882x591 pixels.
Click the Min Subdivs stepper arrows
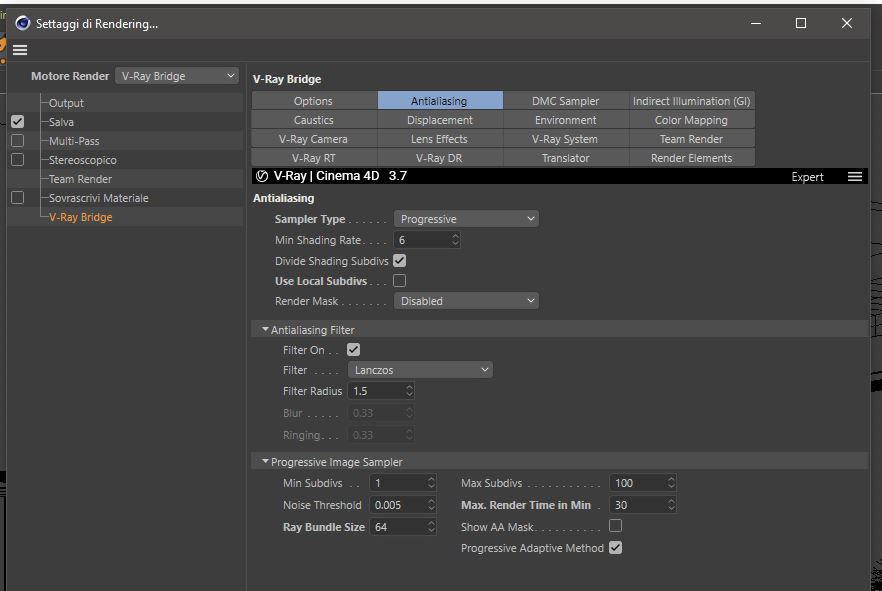point(431,483)
